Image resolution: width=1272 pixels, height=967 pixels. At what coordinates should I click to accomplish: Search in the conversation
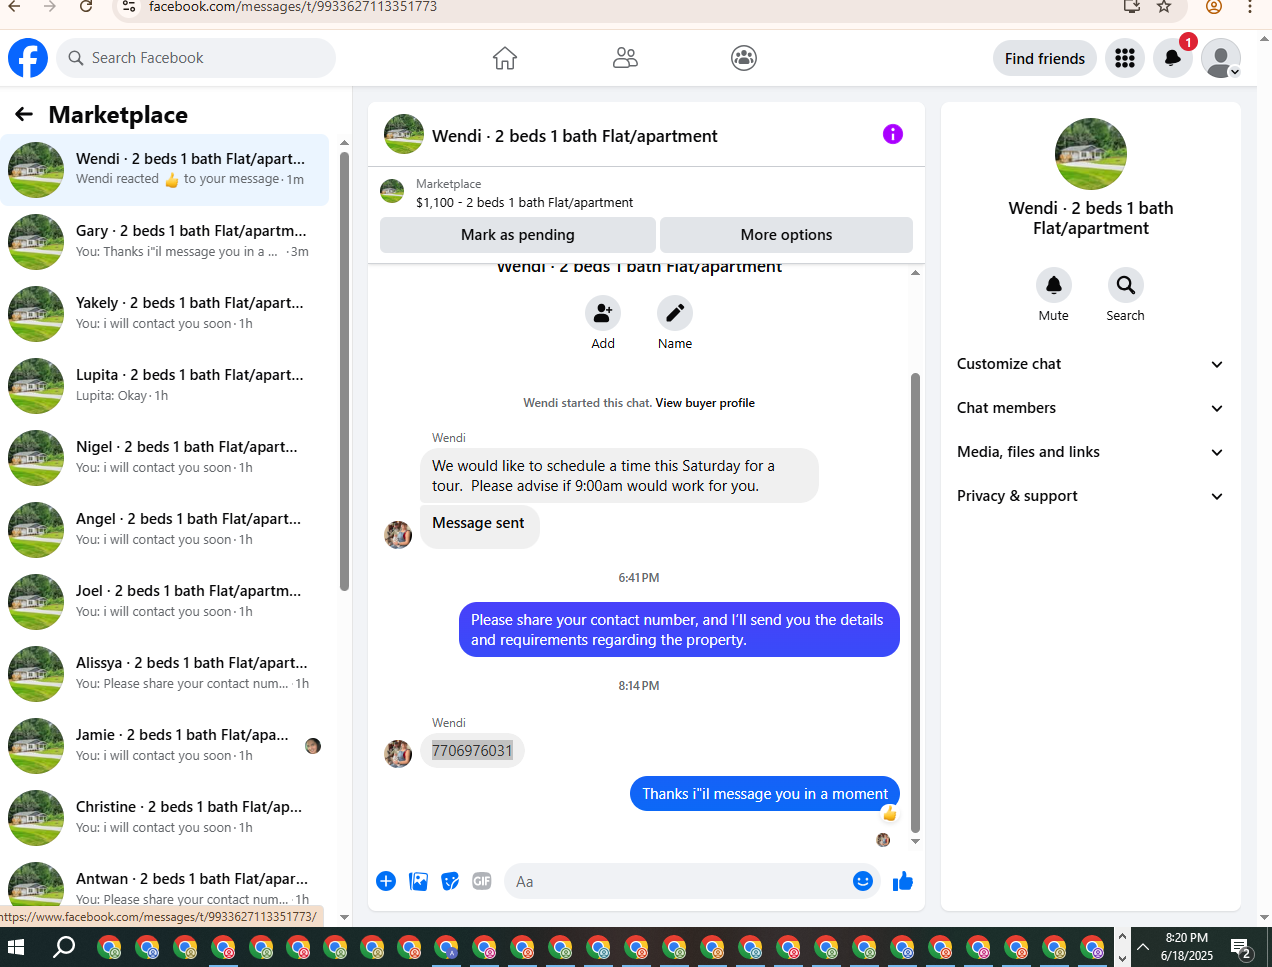[1126, 285]
